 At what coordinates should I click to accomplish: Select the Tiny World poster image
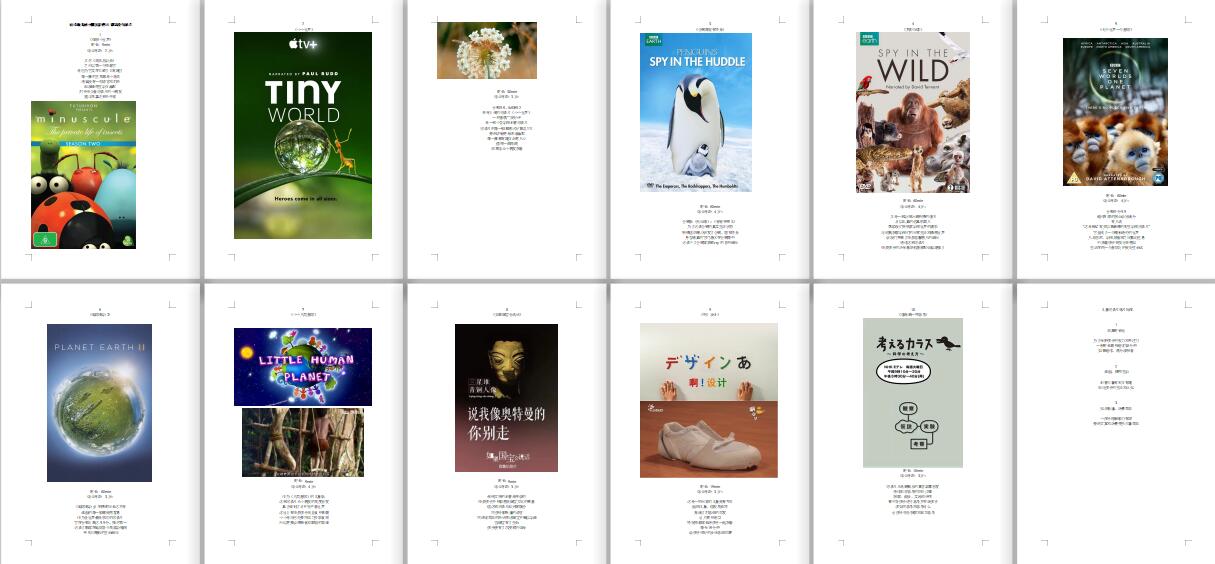pos(303,135)
